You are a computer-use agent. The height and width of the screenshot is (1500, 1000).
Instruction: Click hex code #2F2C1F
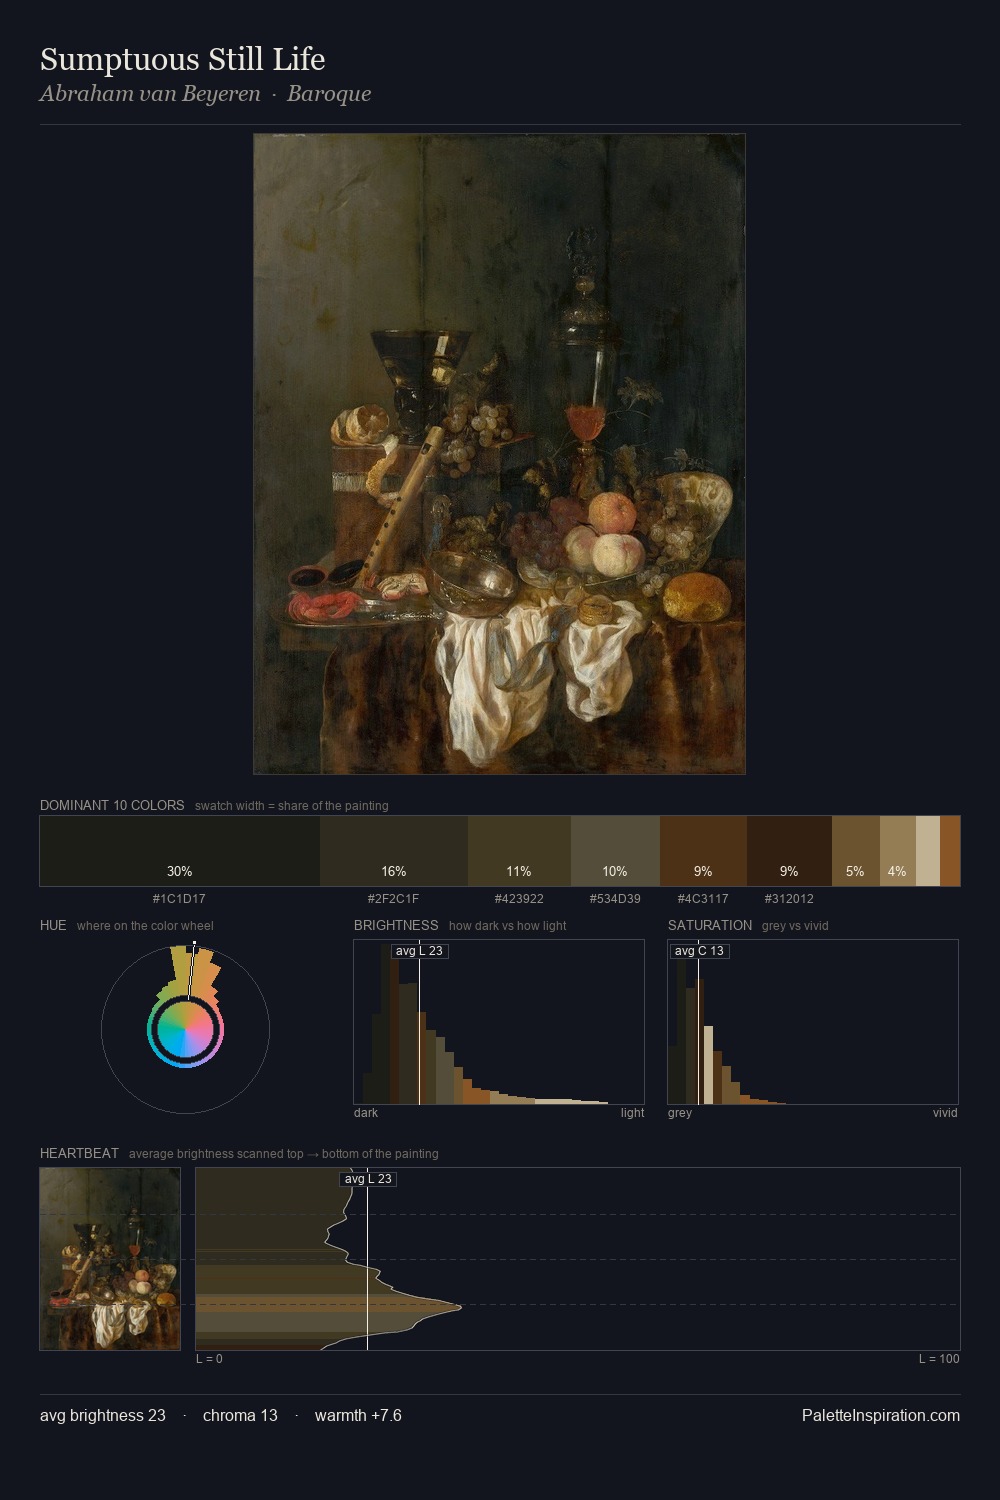393,899
